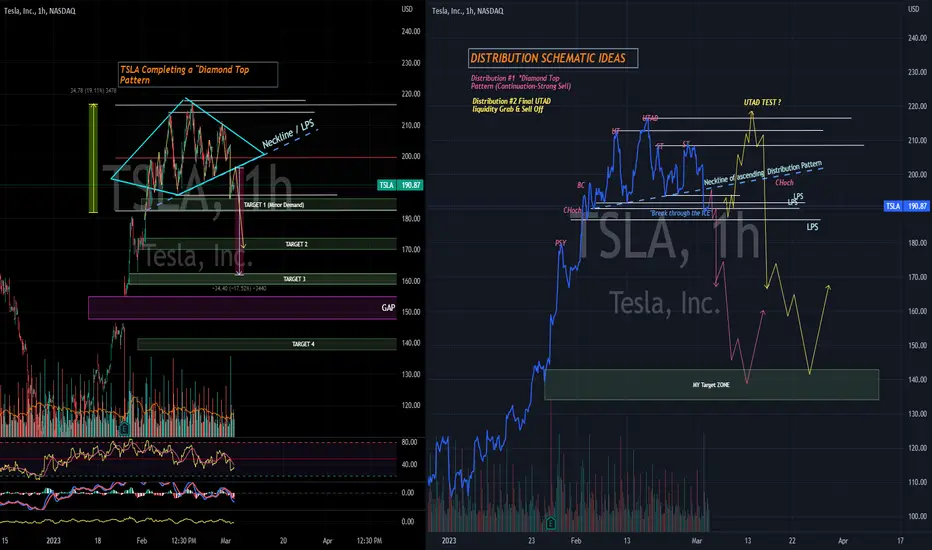The height and width of the screenshot is (550, 932).
Task: Click the pink 'BC' label
Action: [581, 185]
